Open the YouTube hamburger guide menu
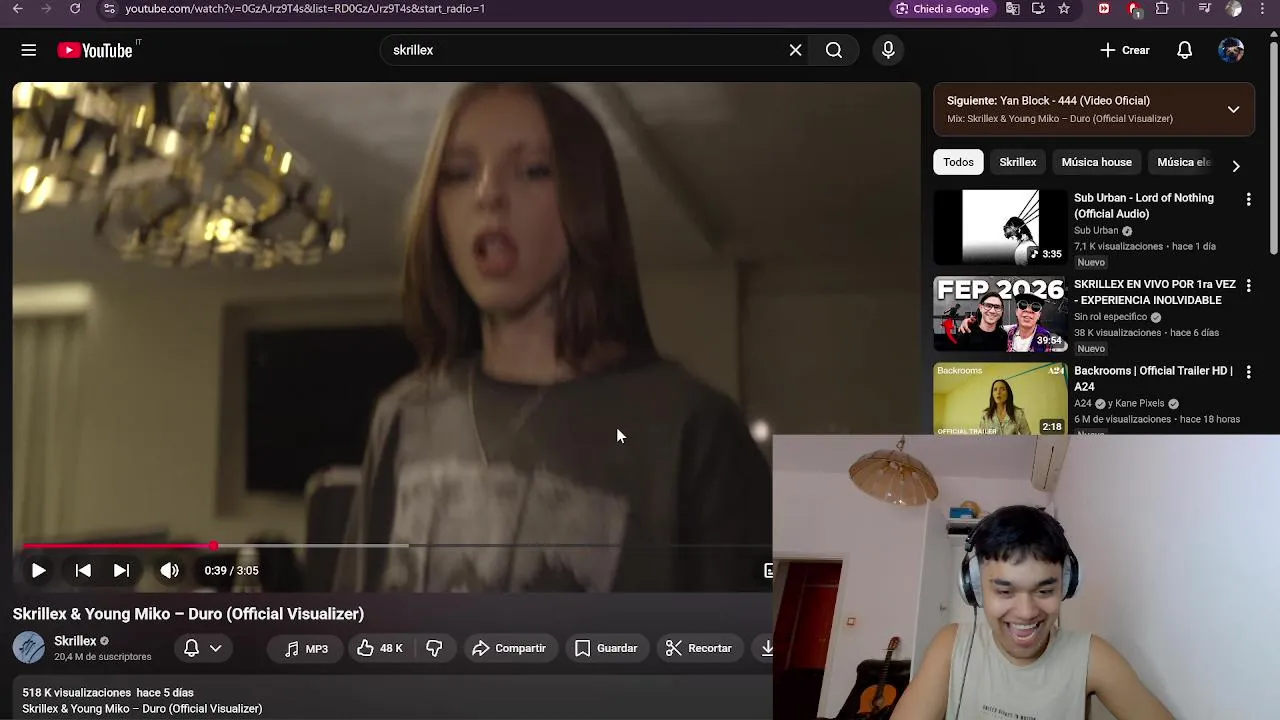1280x720 pixels. coord(29,50)
